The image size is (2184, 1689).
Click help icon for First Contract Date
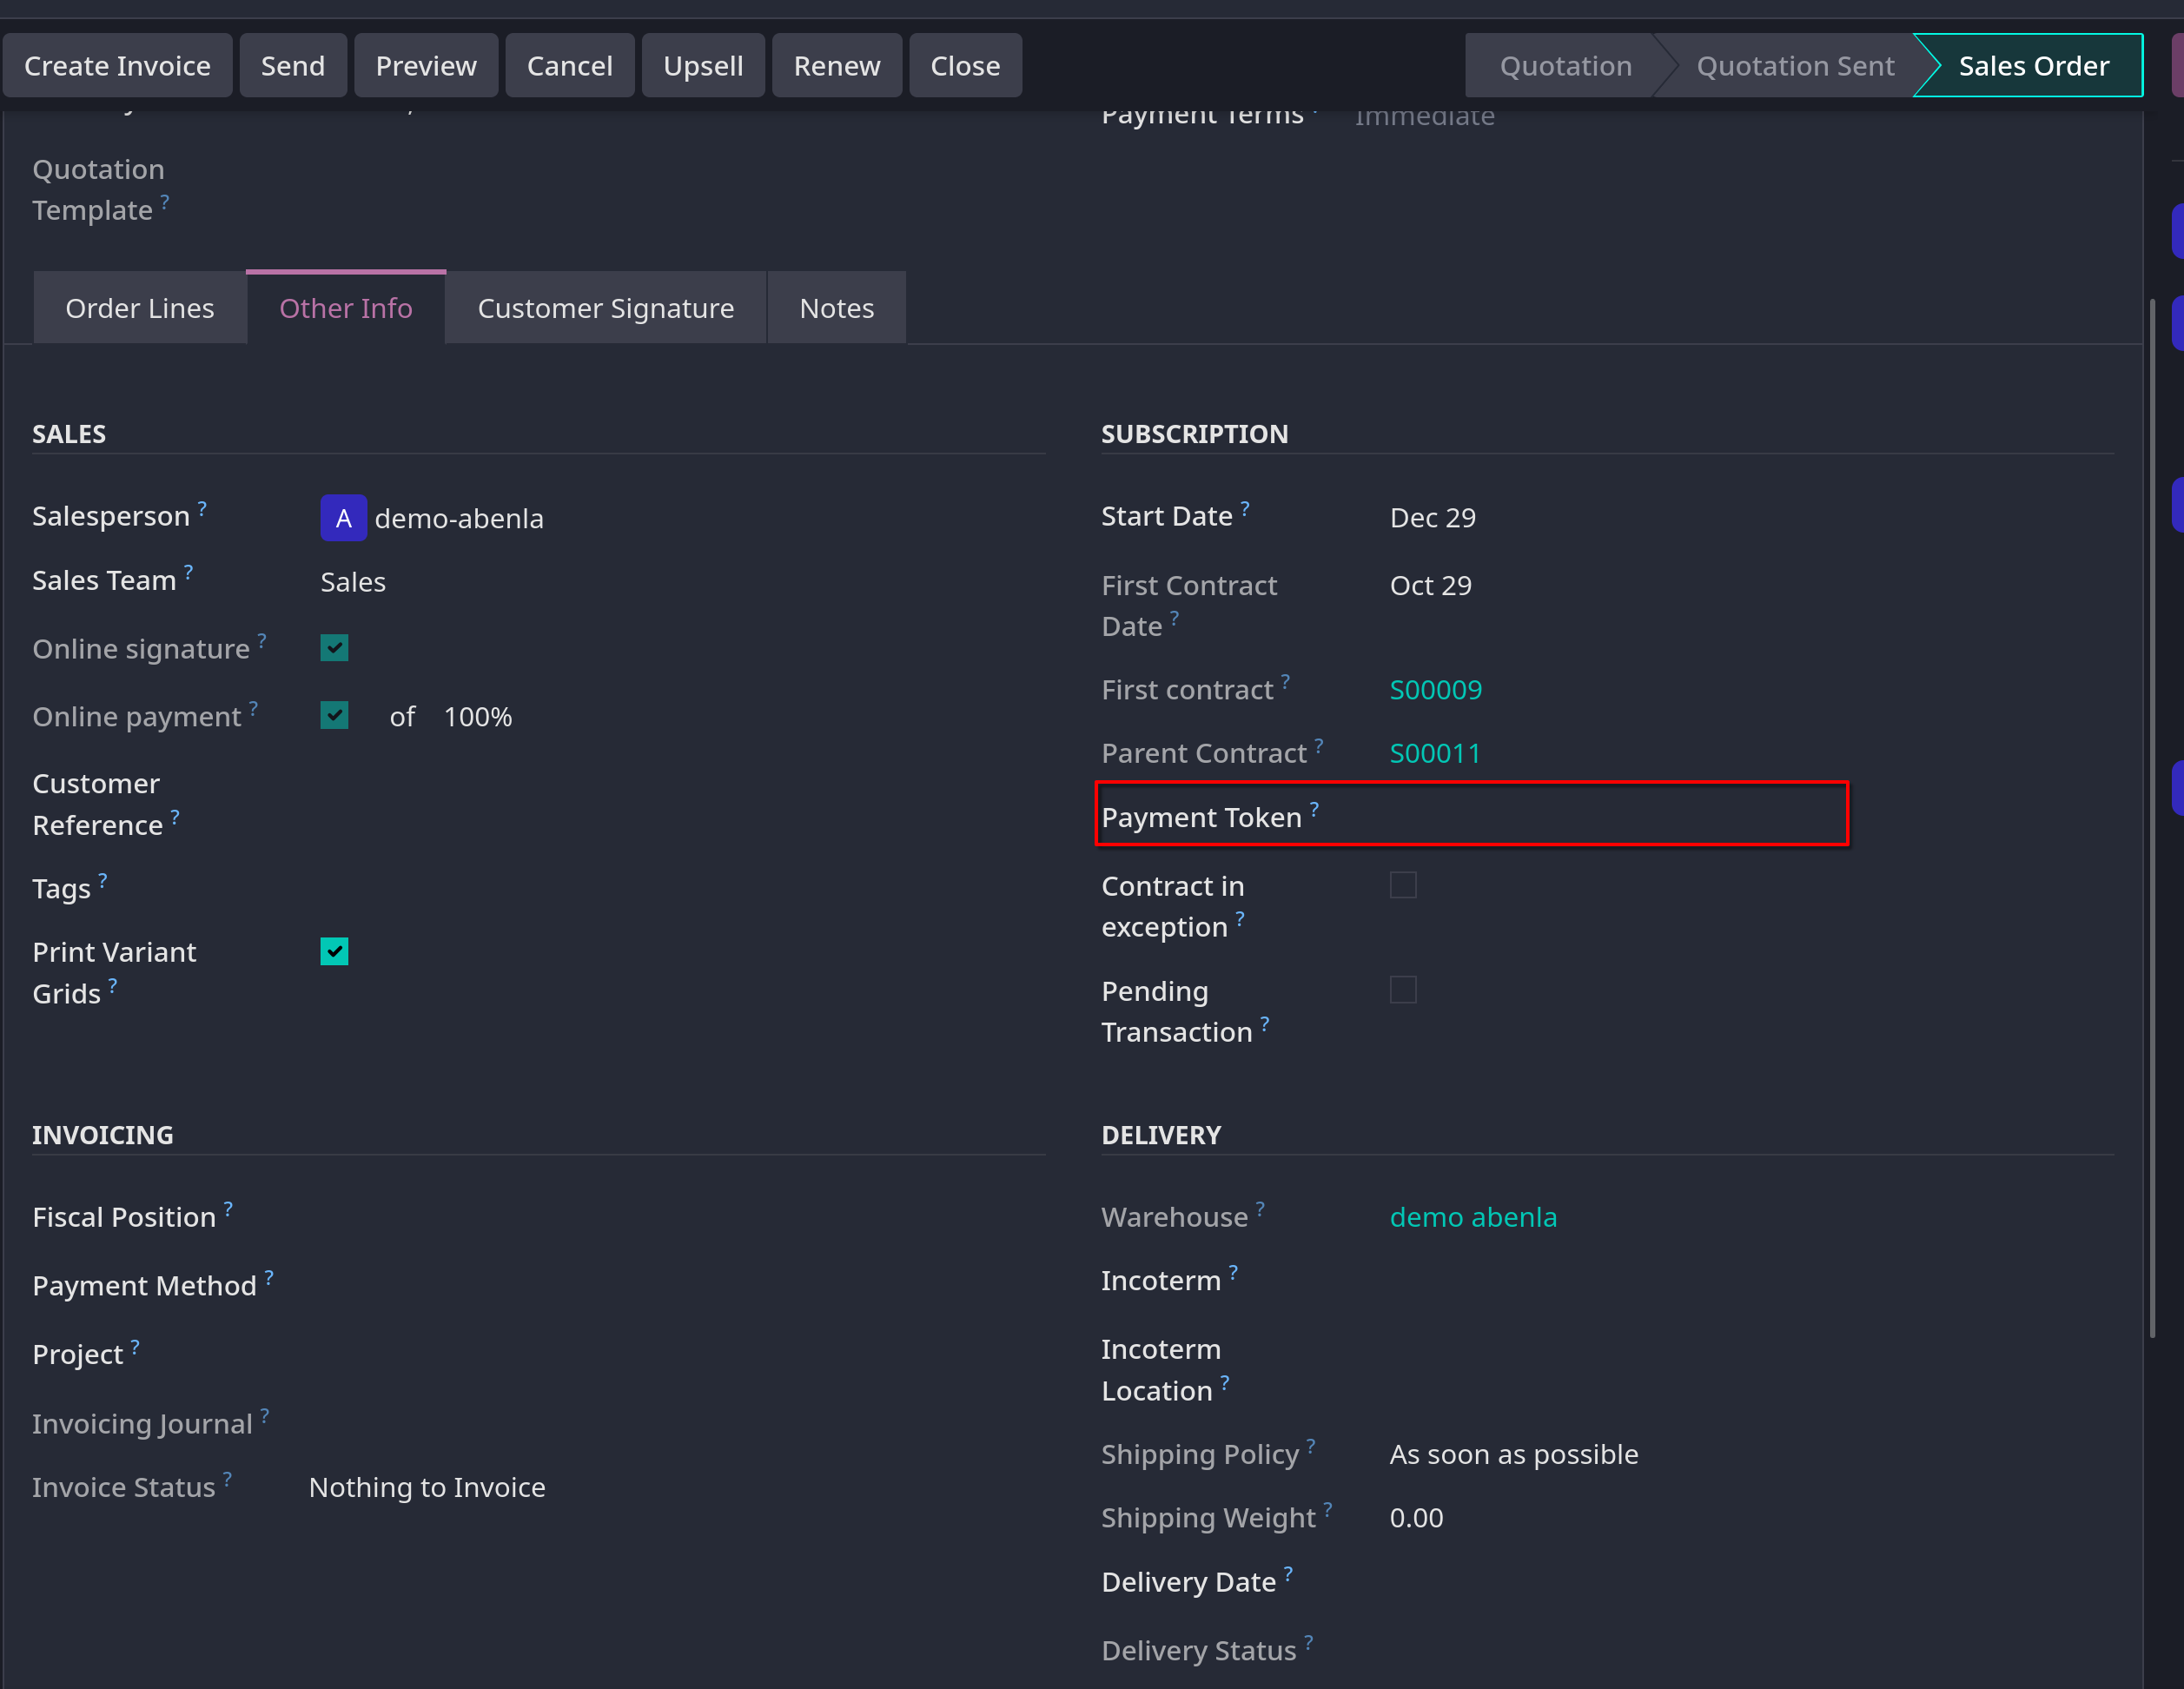coord(1174,617)
